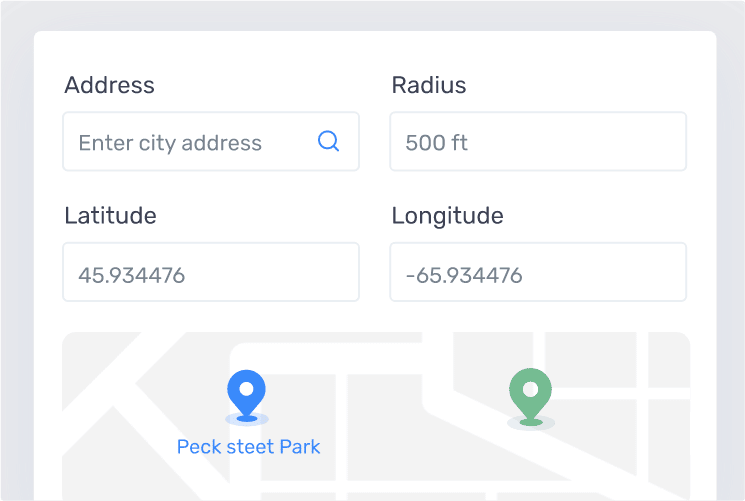Click the blue pin's shadow base
The height and width of the screenshot is (501, 745).
pyautogui.click(x=247, y=419)
